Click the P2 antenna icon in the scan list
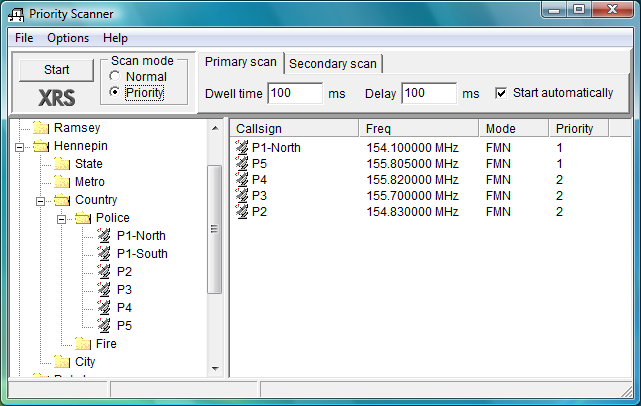Viewport: 641px width, 406px height. pos(242,211)
